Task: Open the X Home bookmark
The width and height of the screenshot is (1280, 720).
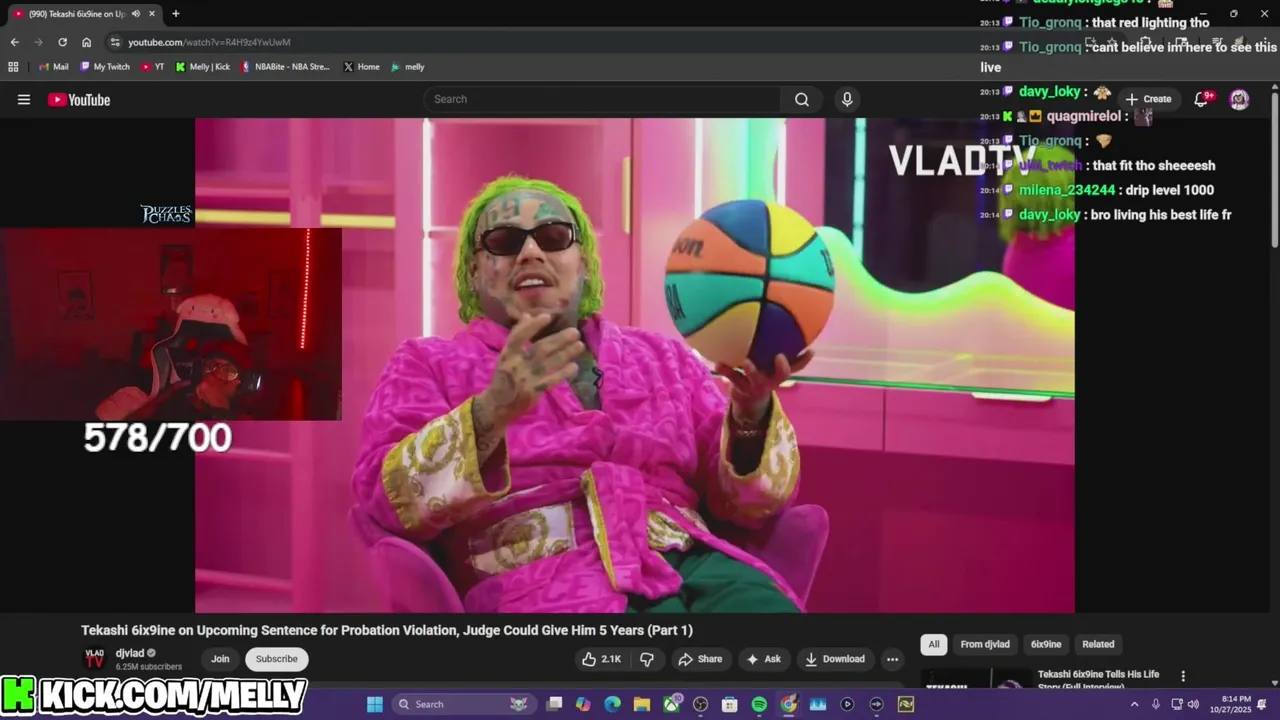Action: click(361, 67)
